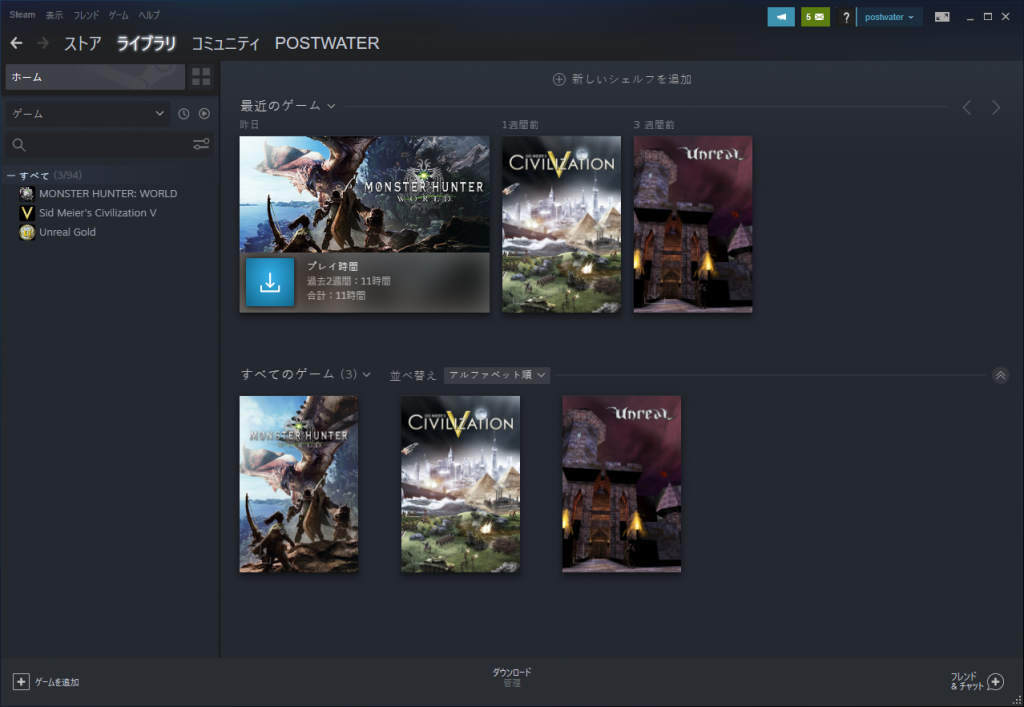Click Monster Hunter icon in sidebar
Viewport: 1024px width, 707px height.
(27, 194)
